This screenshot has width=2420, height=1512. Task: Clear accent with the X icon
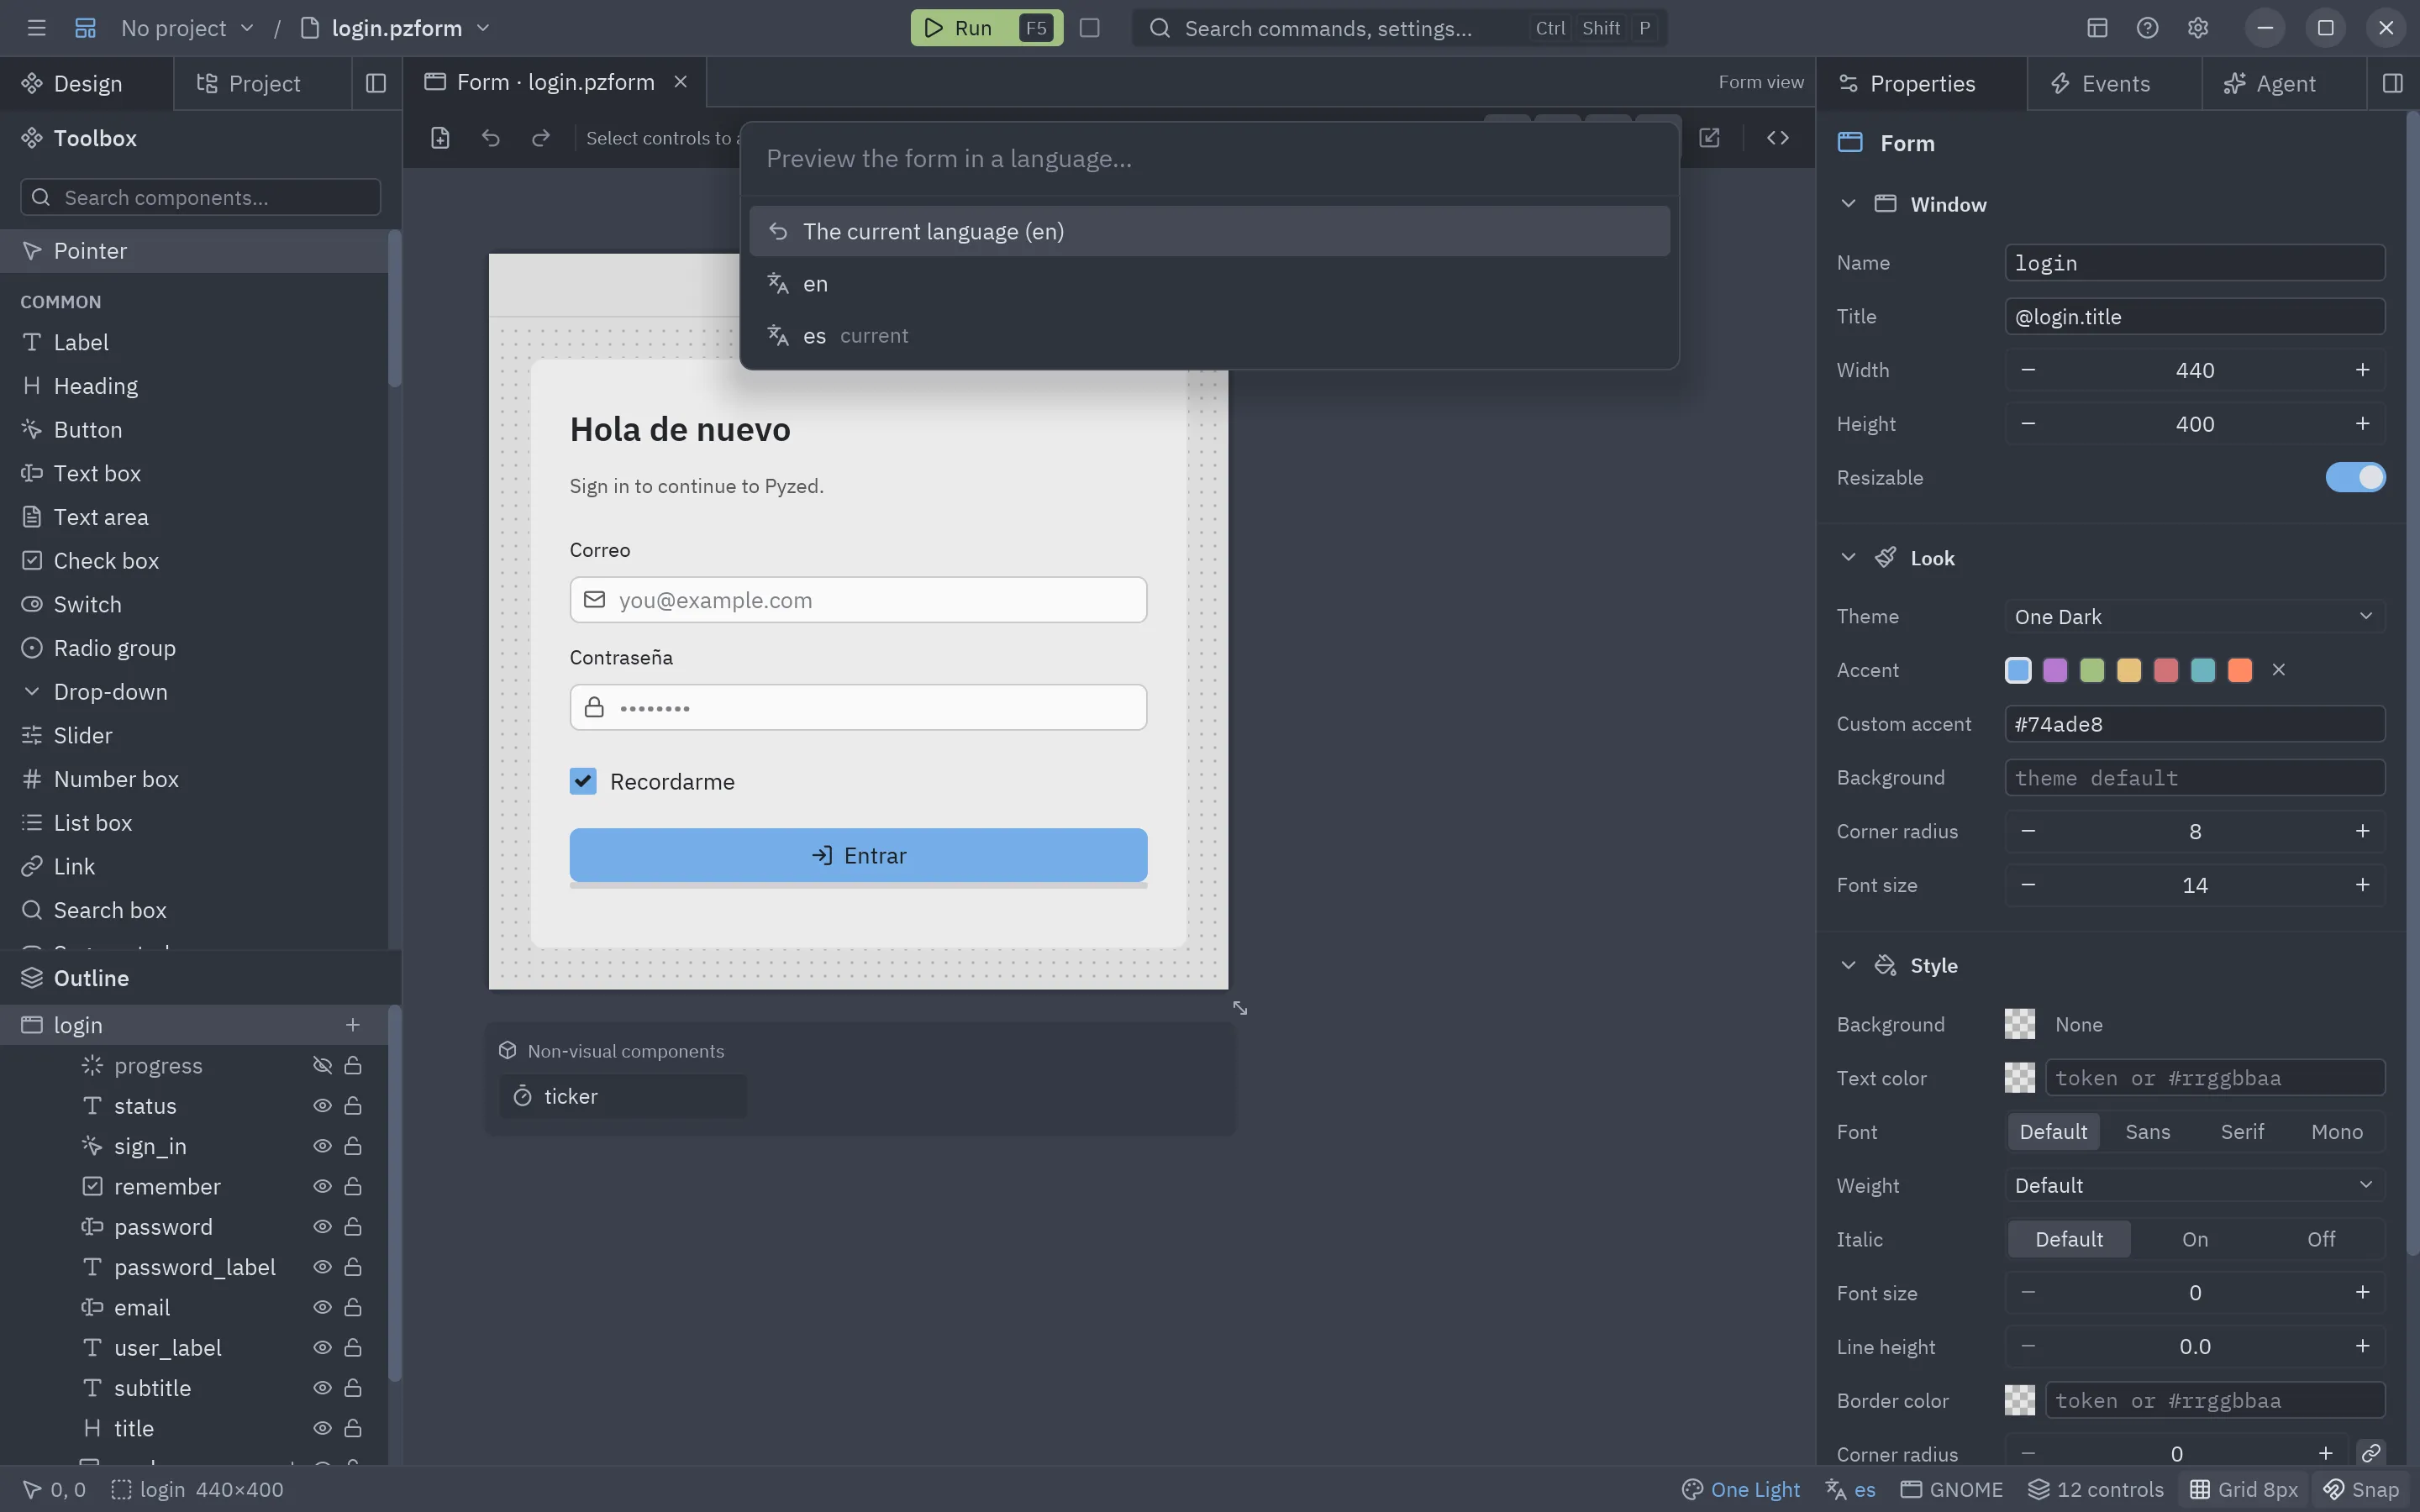point(2279,670)
